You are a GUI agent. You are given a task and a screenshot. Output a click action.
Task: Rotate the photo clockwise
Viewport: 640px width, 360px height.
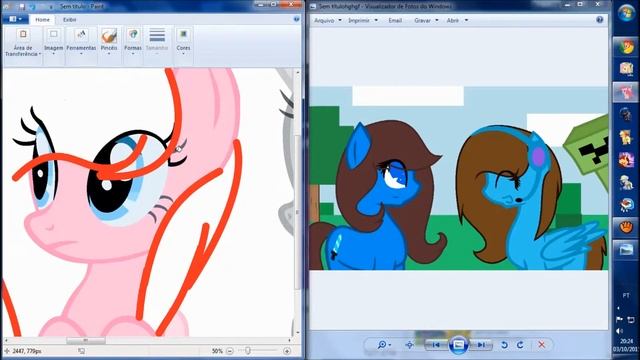click(520, 345)
